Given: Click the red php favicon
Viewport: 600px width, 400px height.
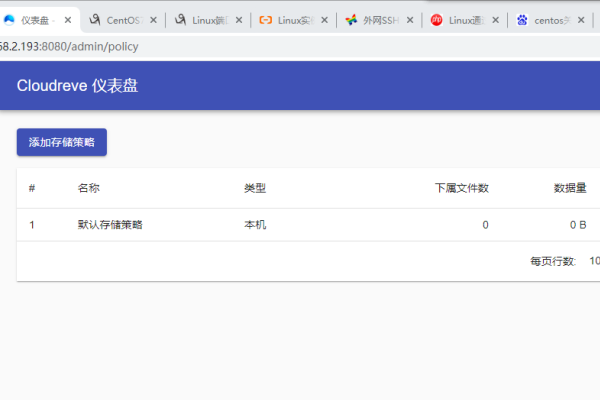Looking at the screenshot, I should coord(436,20).
